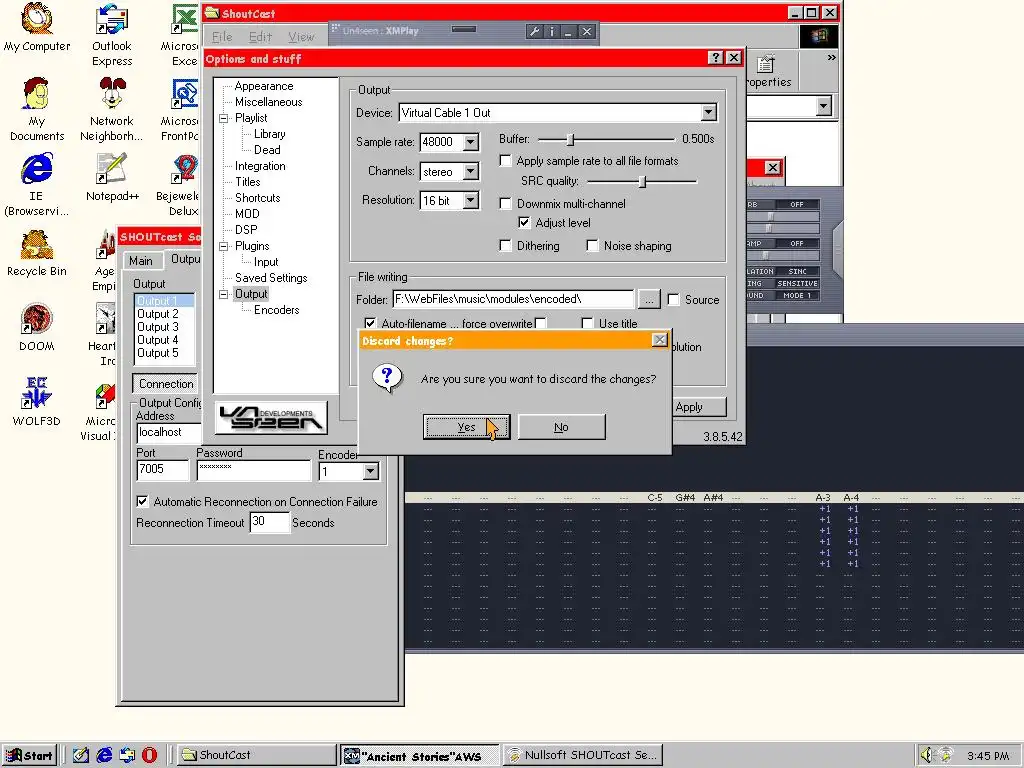Click the Internet Explorer quick launch icon

[x=104, y=755]
